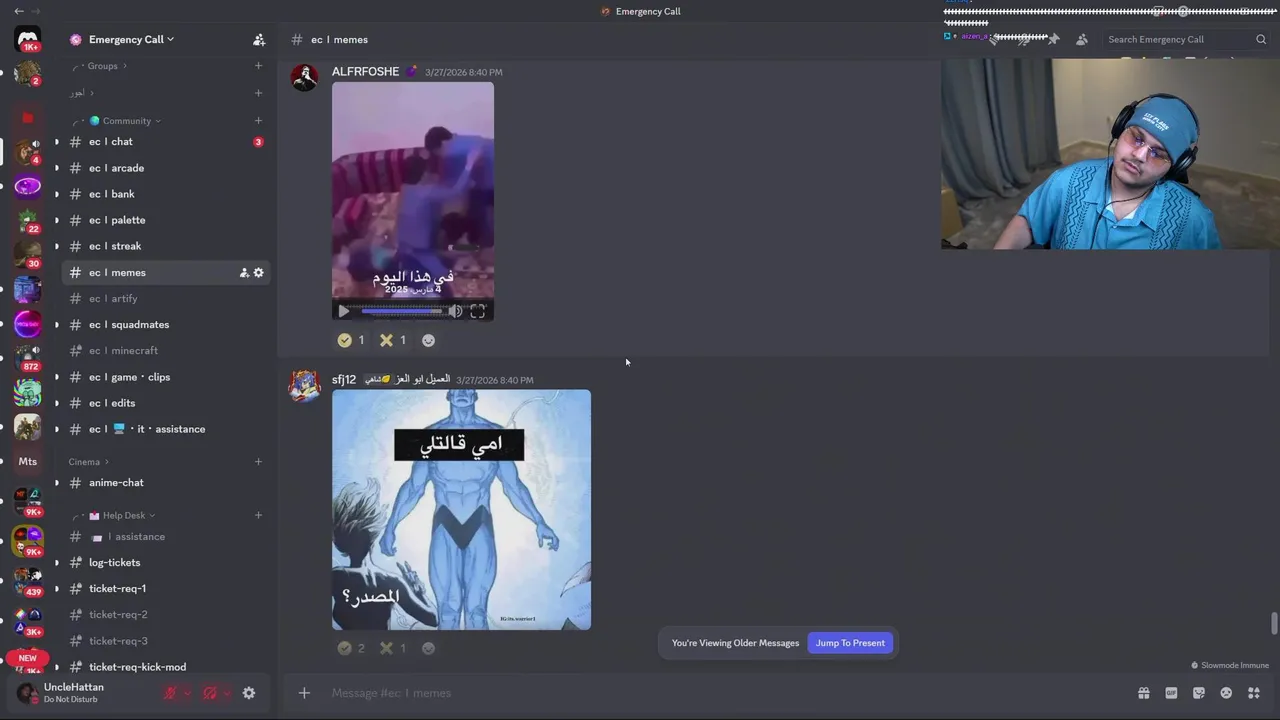Viewport: 1280px width, 720px height.
Task: Open sfj12 meme image
Action: 461,510
